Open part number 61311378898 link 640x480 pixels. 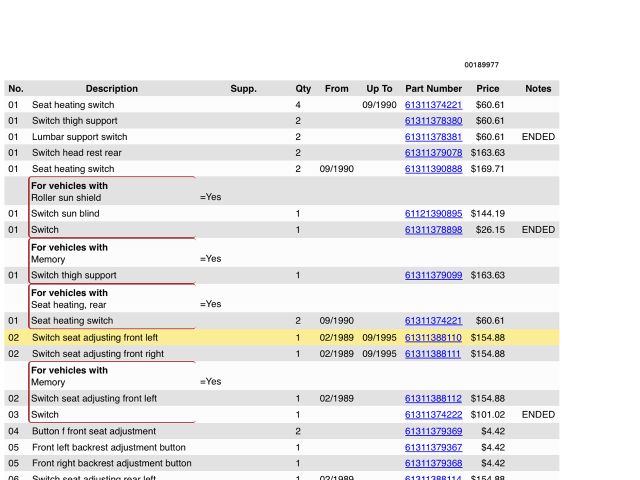(x=433, y=230)
